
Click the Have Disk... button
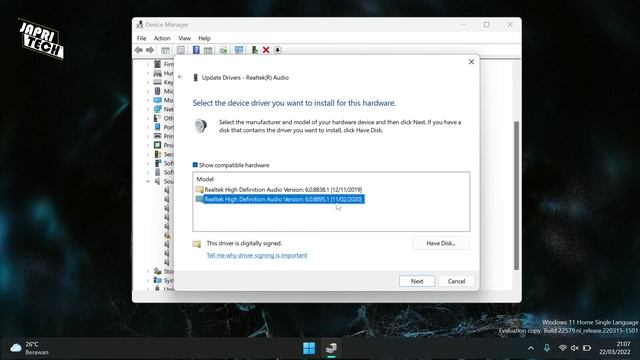441,243
